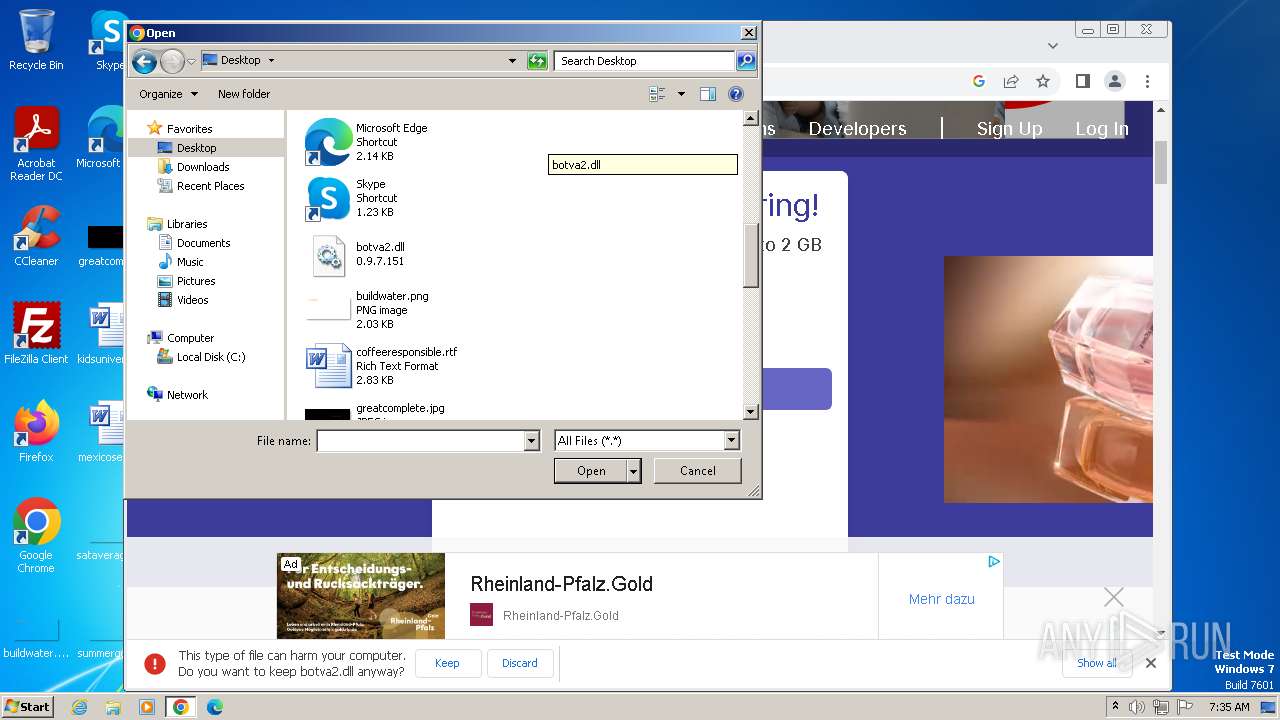The image size is (1280, 720).
Task: Open Chrome three-dot menu
Action: coord(1148,81)
